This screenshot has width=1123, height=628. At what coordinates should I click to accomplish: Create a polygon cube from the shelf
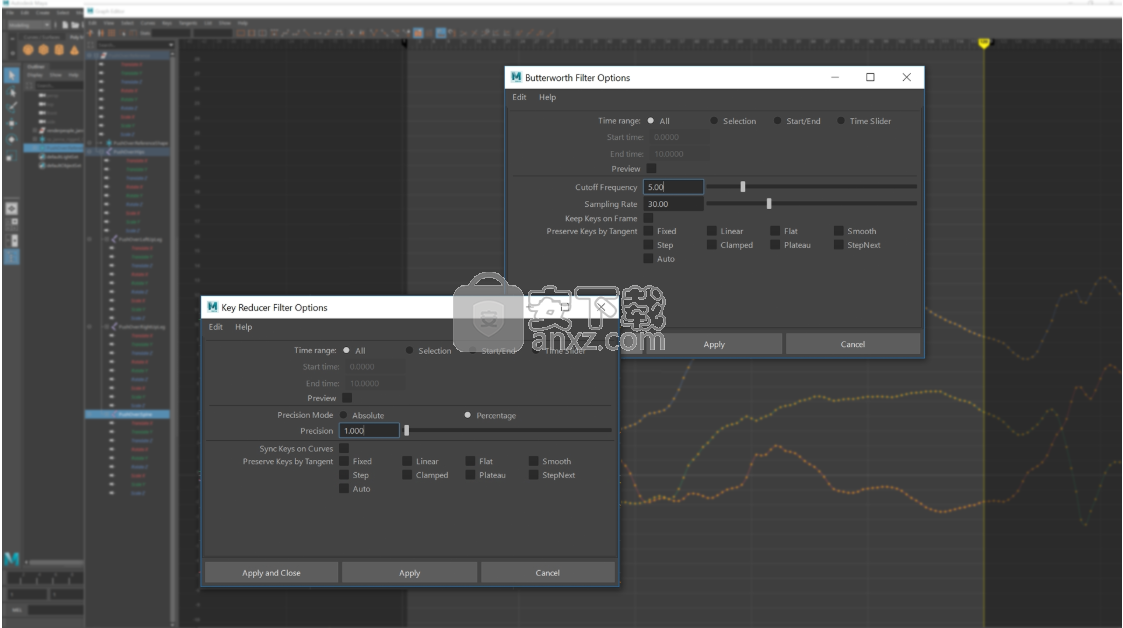coord(44,50)
